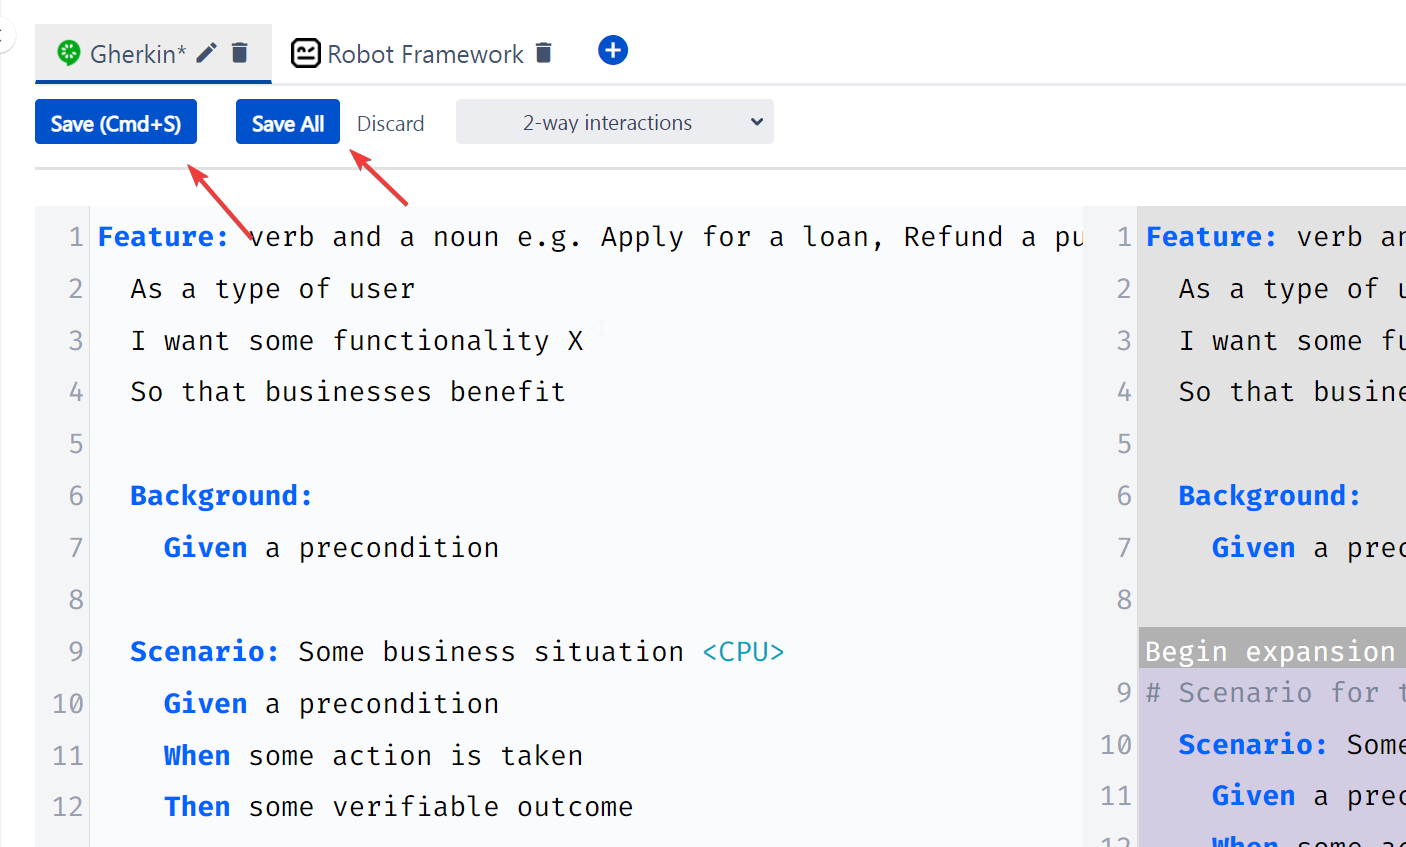Rename Gherkin tab via pencil icon
The width and height of the screenshot is (1406, 847).
[x=206, y=53]
